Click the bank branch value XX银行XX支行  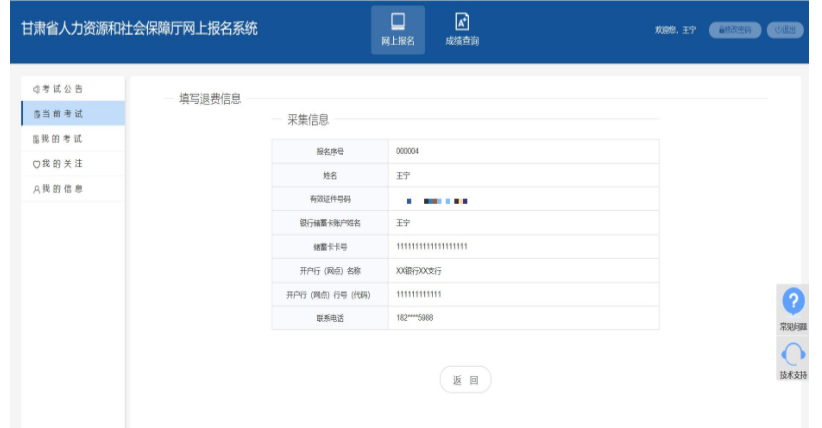tap(418, 270)
